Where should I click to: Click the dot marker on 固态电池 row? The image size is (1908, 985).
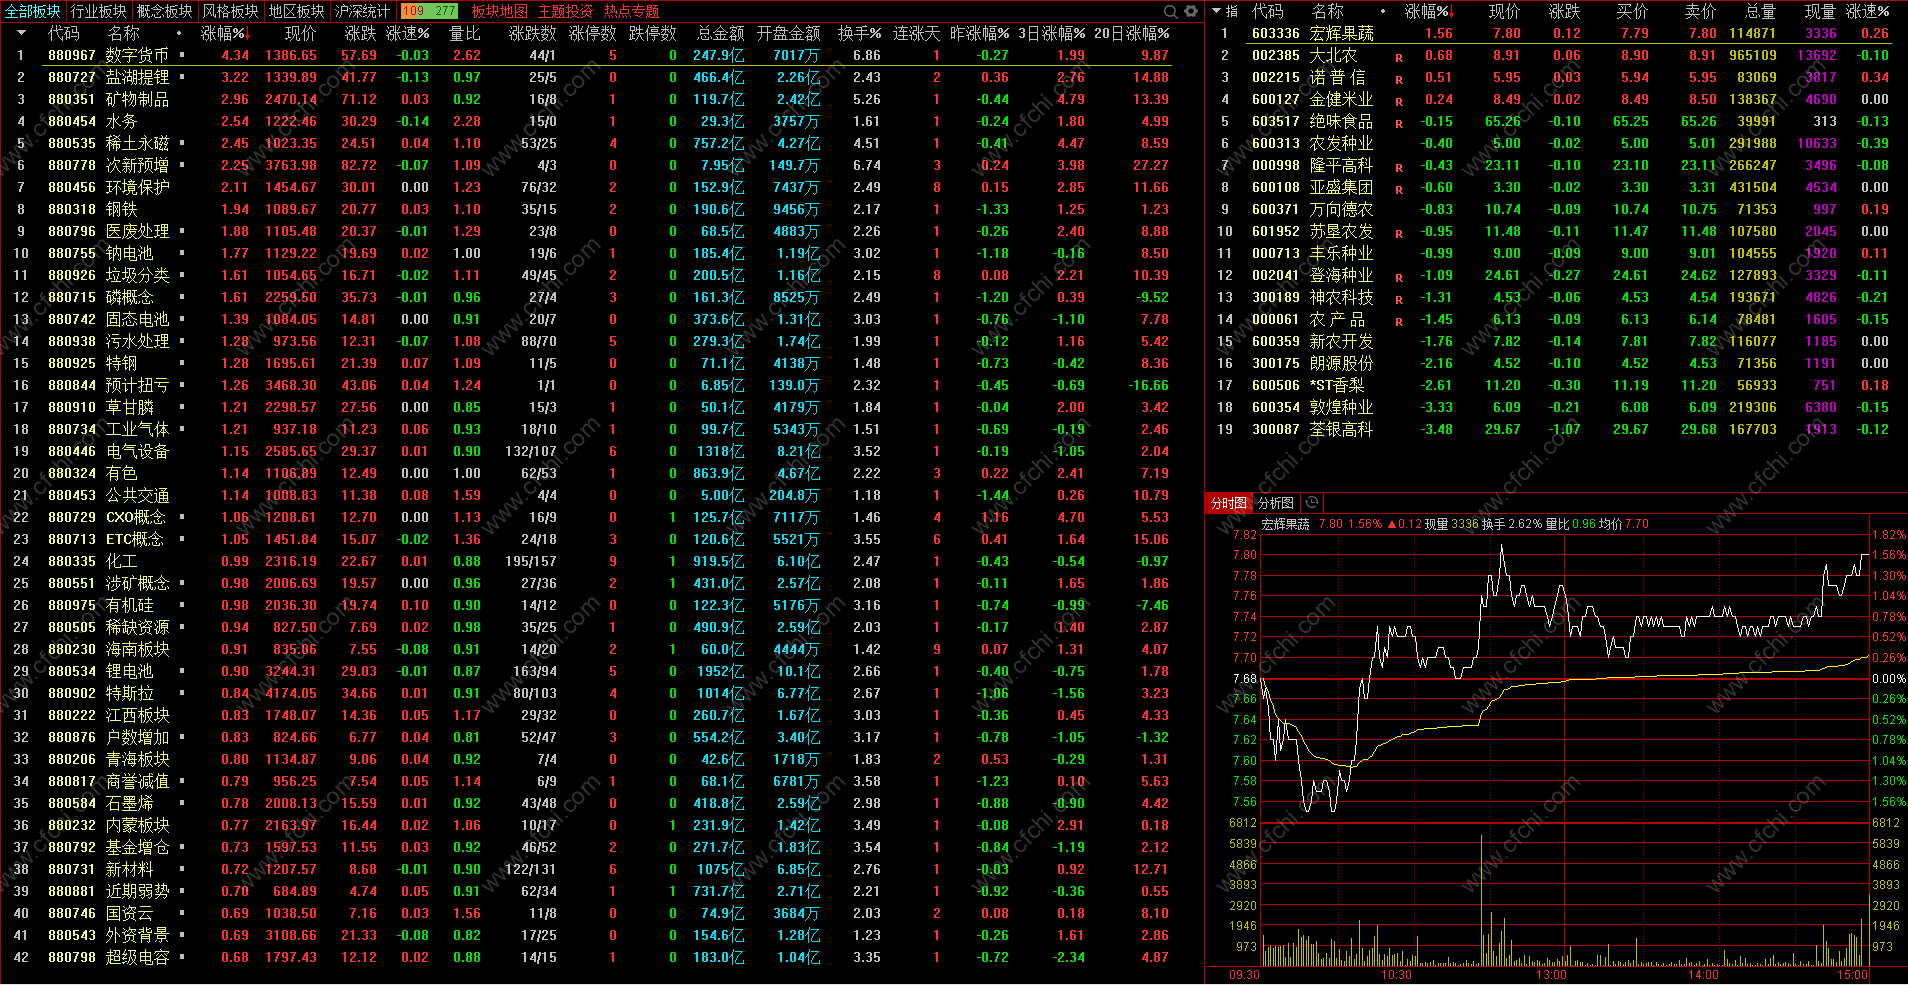point(182,318)
